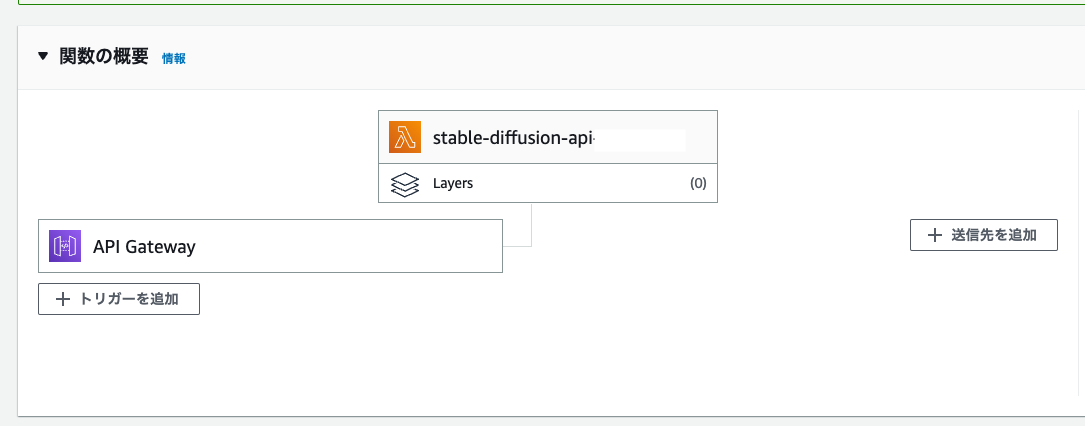The image size is (1085, 426).
Task: Collapse the 関数の概要 section triangle
Action: pyautogui.click(x=44, y=57)
